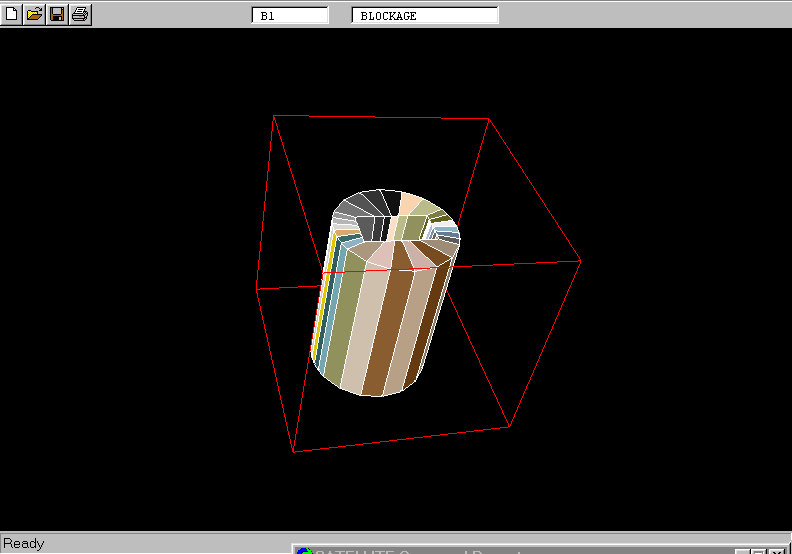Print the view with the printer icon

pos(80,14)
